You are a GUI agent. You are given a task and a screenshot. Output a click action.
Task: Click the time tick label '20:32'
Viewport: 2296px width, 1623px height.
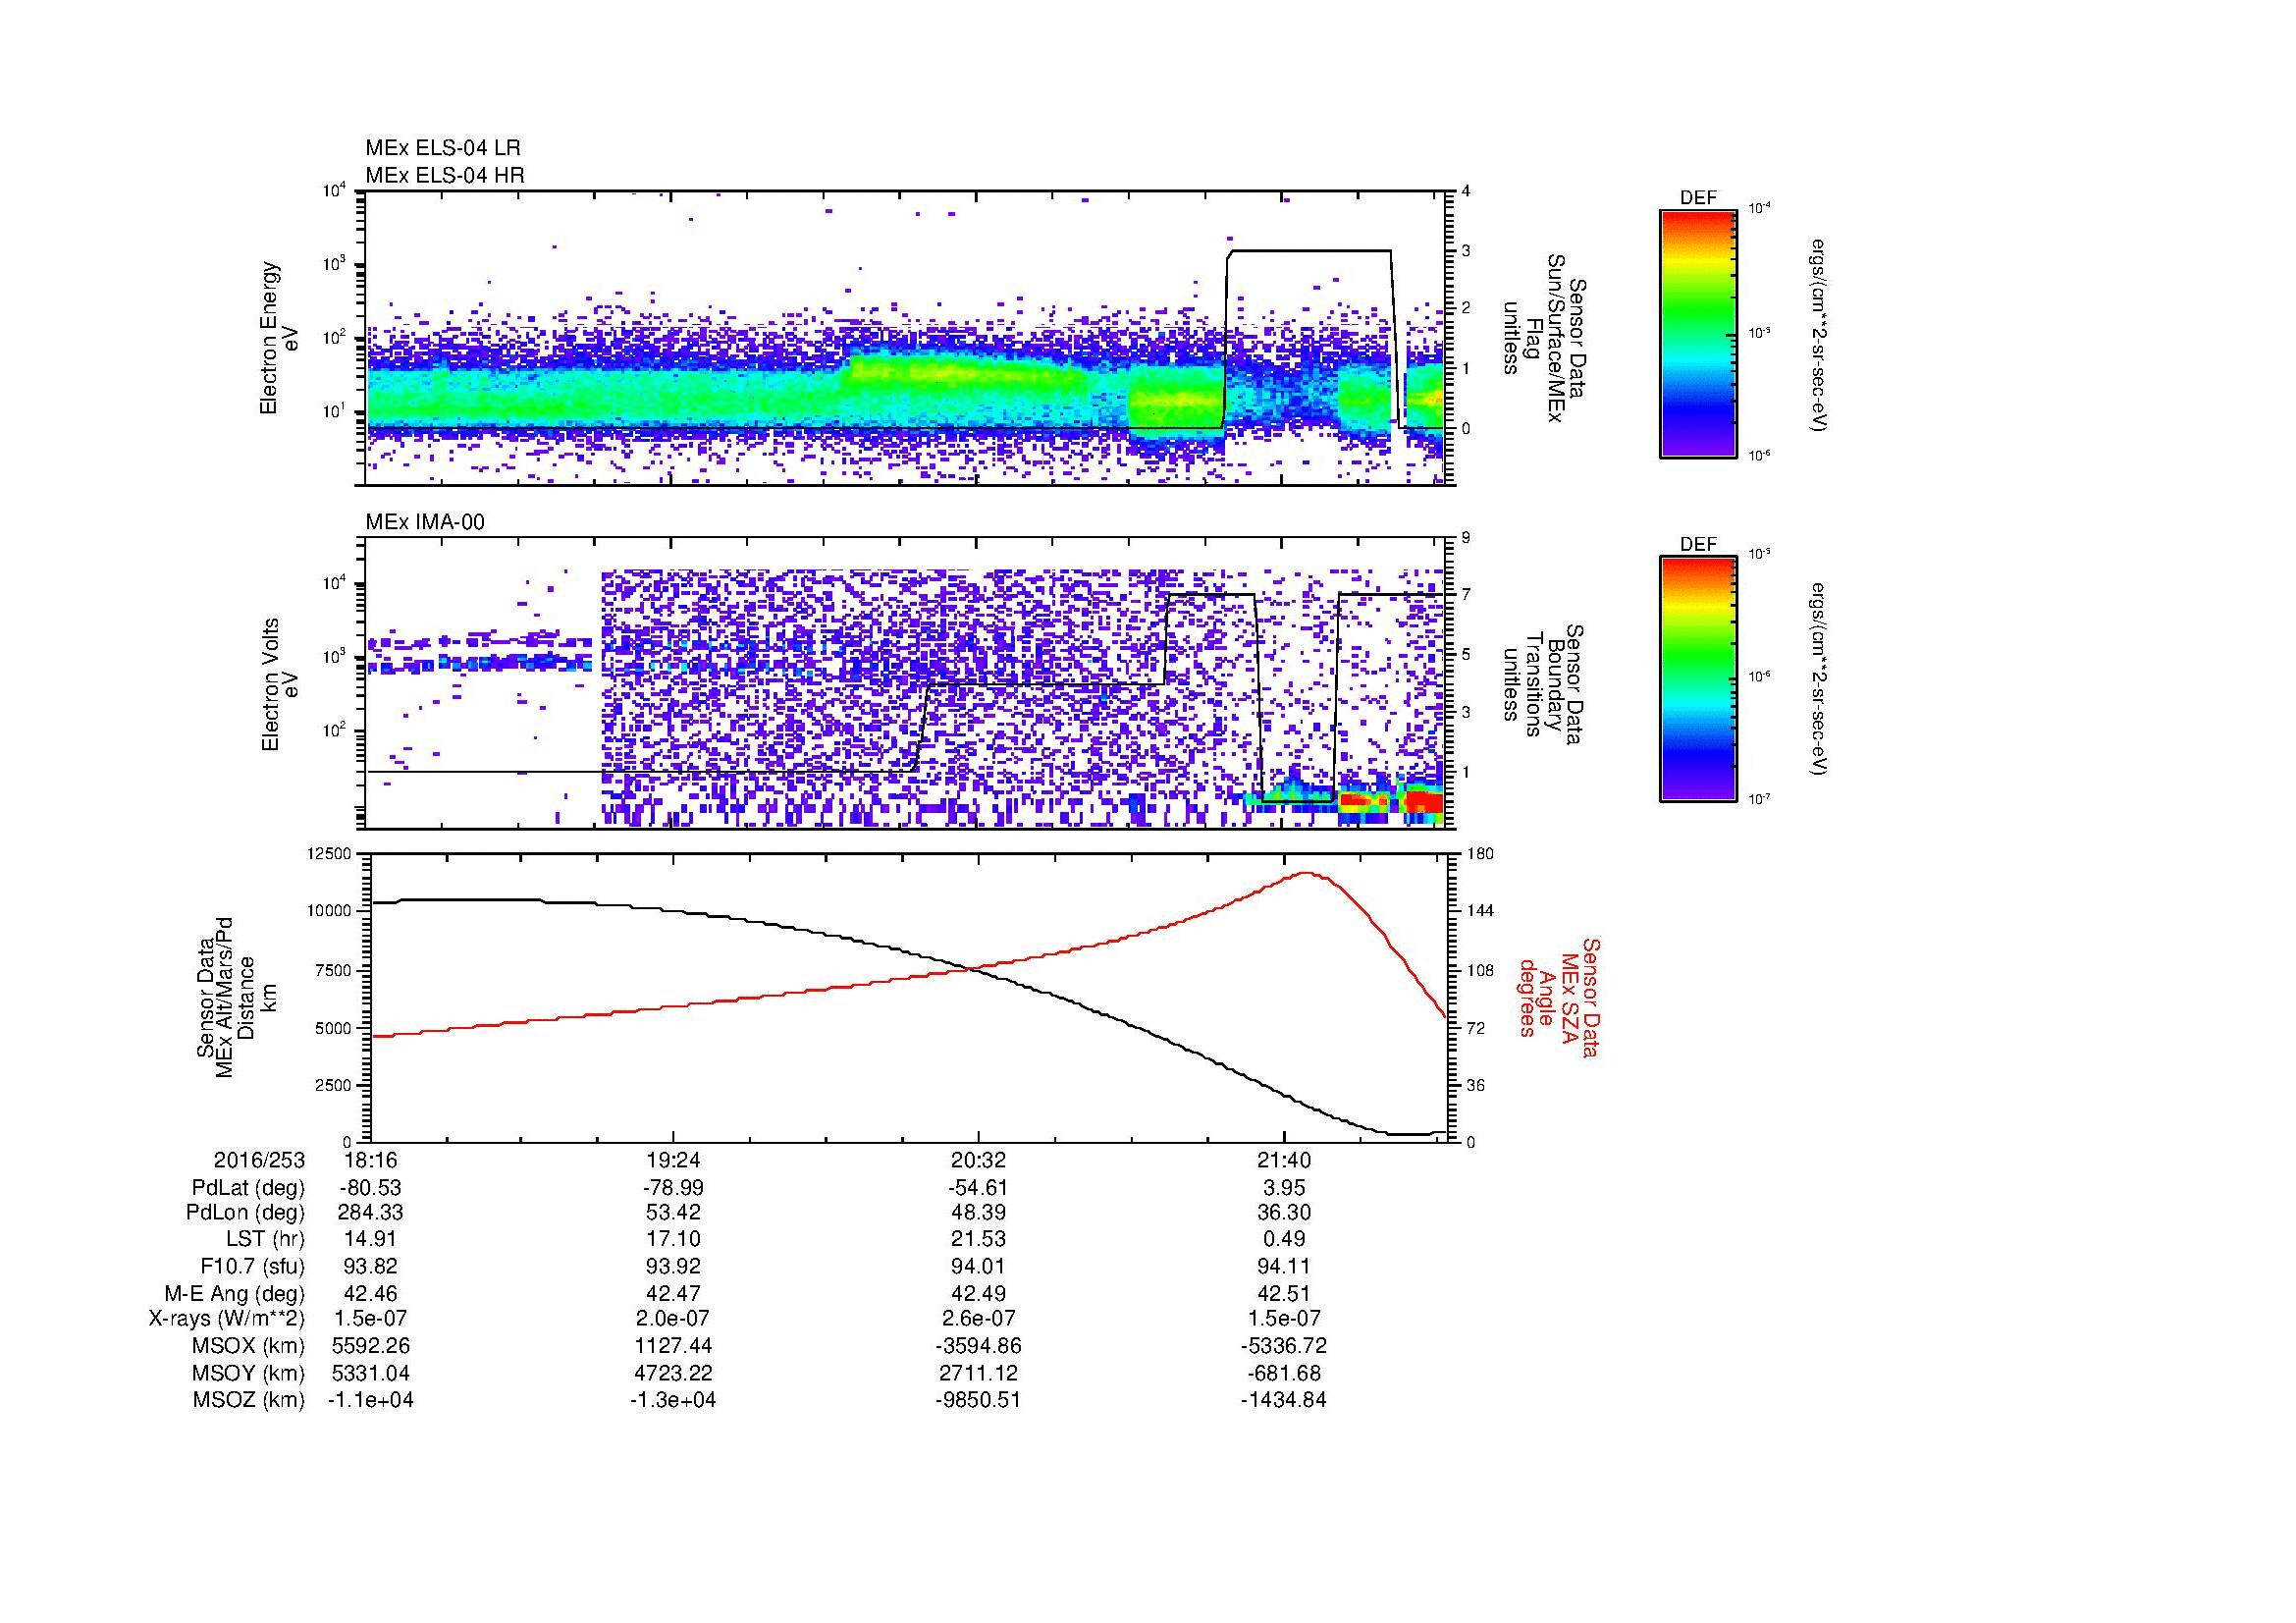978,1161
